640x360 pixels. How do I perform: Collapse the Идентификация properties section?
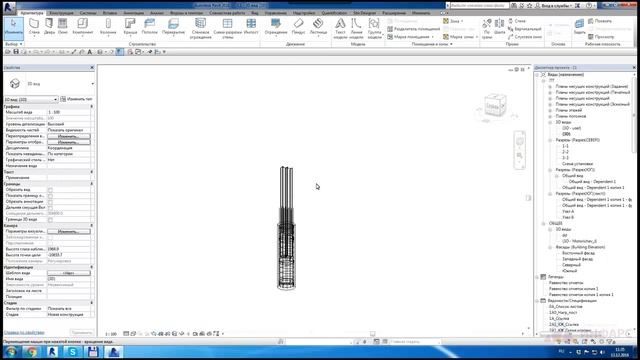[x=91, y=267]
